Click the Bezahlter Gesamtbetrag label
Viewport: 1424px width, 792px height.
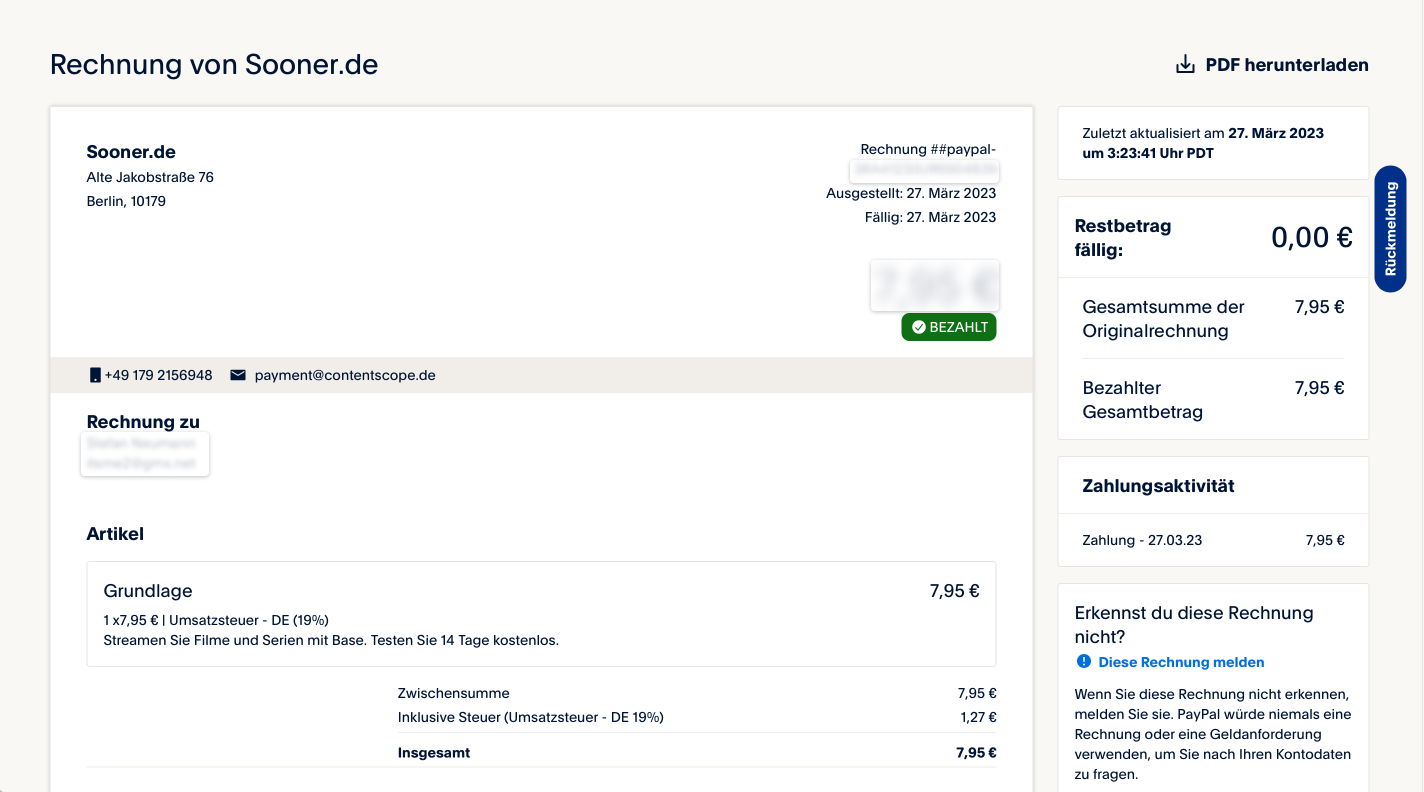(x=1143, y=400)
